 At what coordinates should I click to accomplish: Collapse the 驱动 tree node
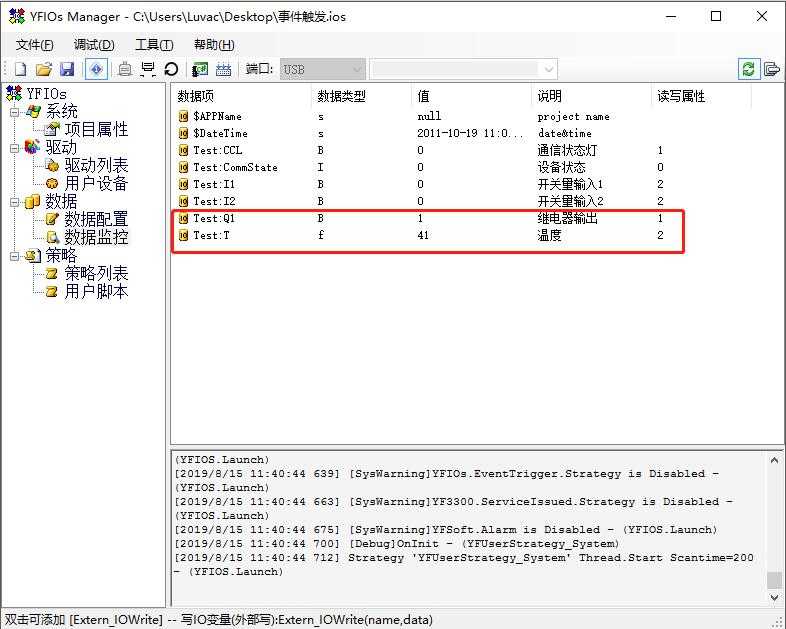[x=15, y=148]
